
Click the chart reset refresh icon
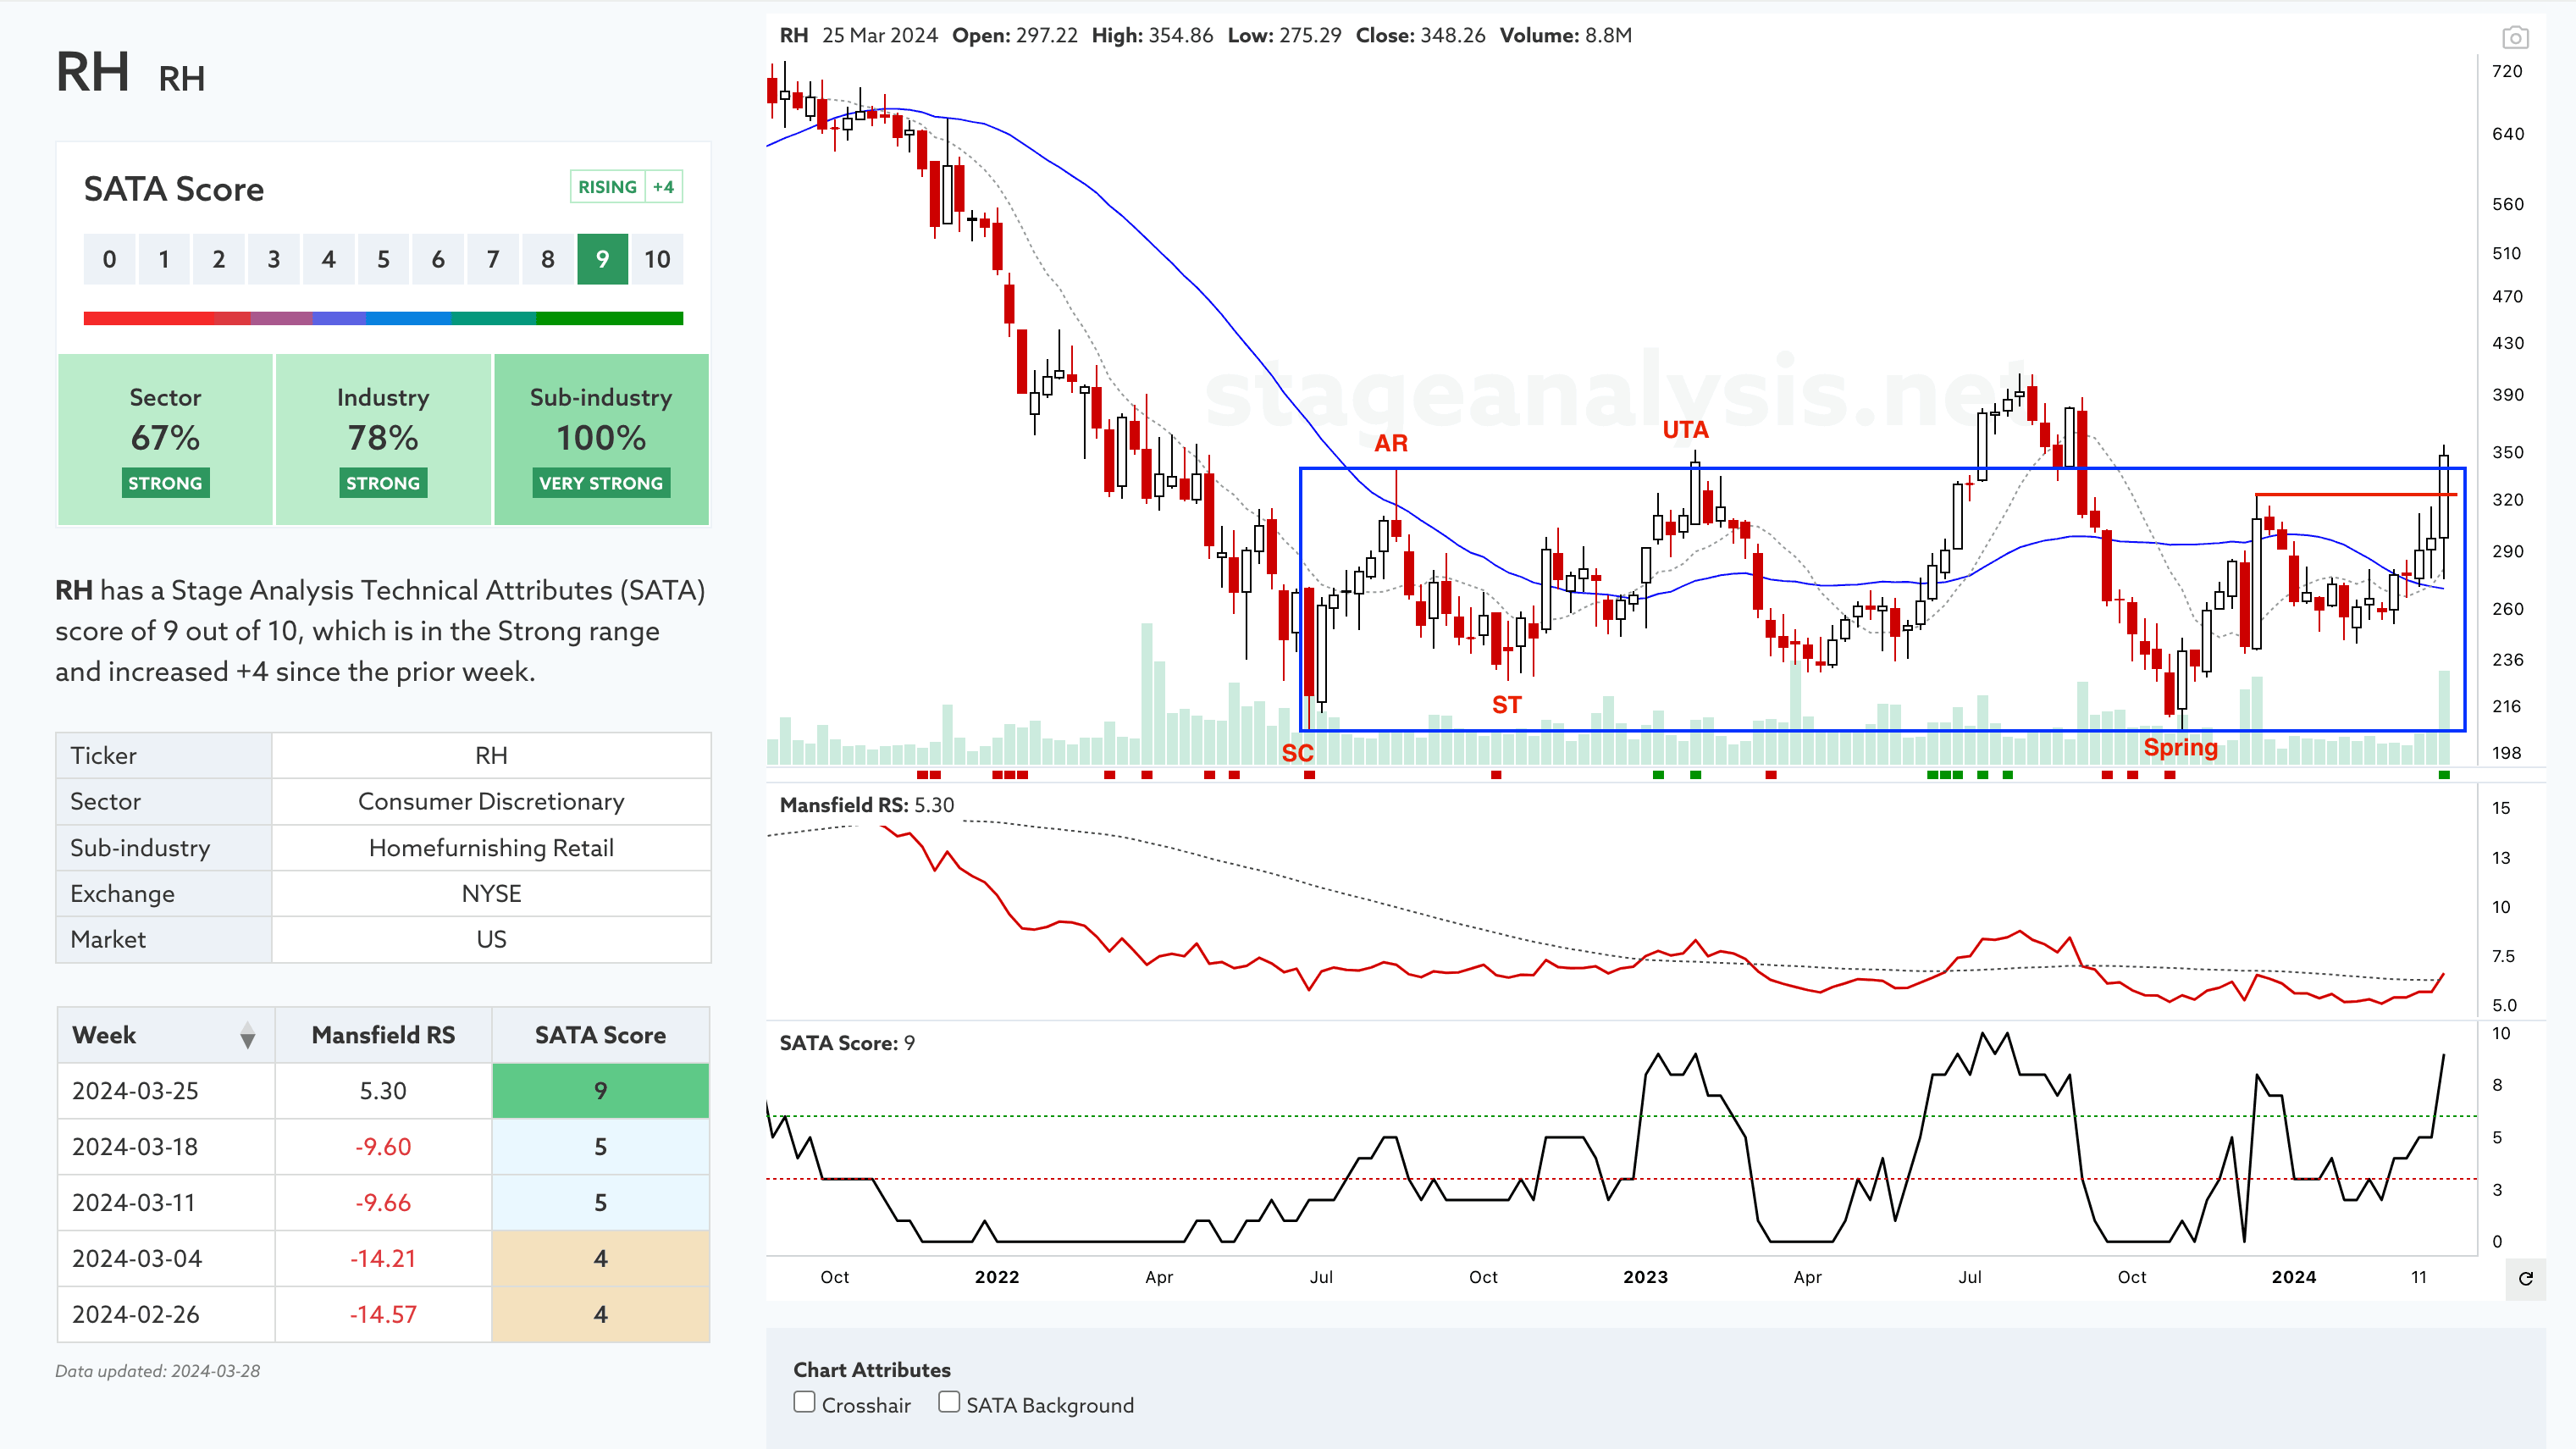(2525, 1278)
